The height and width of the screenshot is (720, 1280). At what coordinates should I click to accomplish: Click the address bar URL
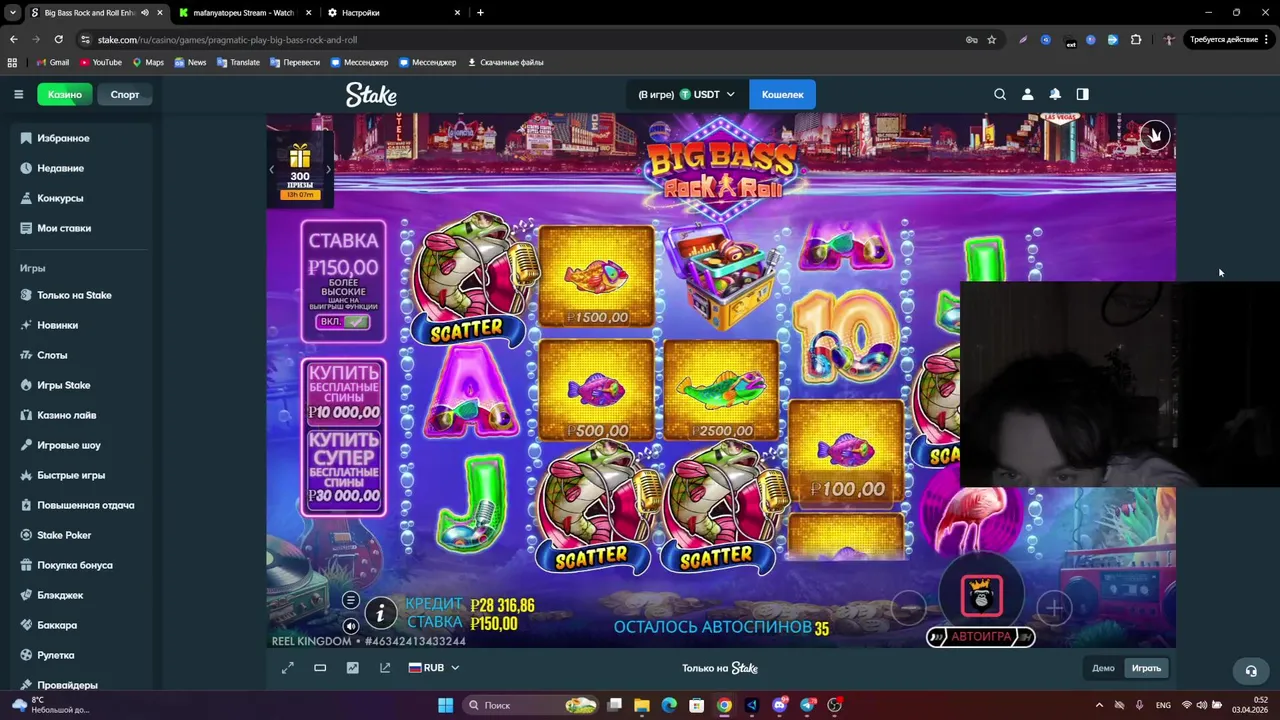(x=227, y=40)
